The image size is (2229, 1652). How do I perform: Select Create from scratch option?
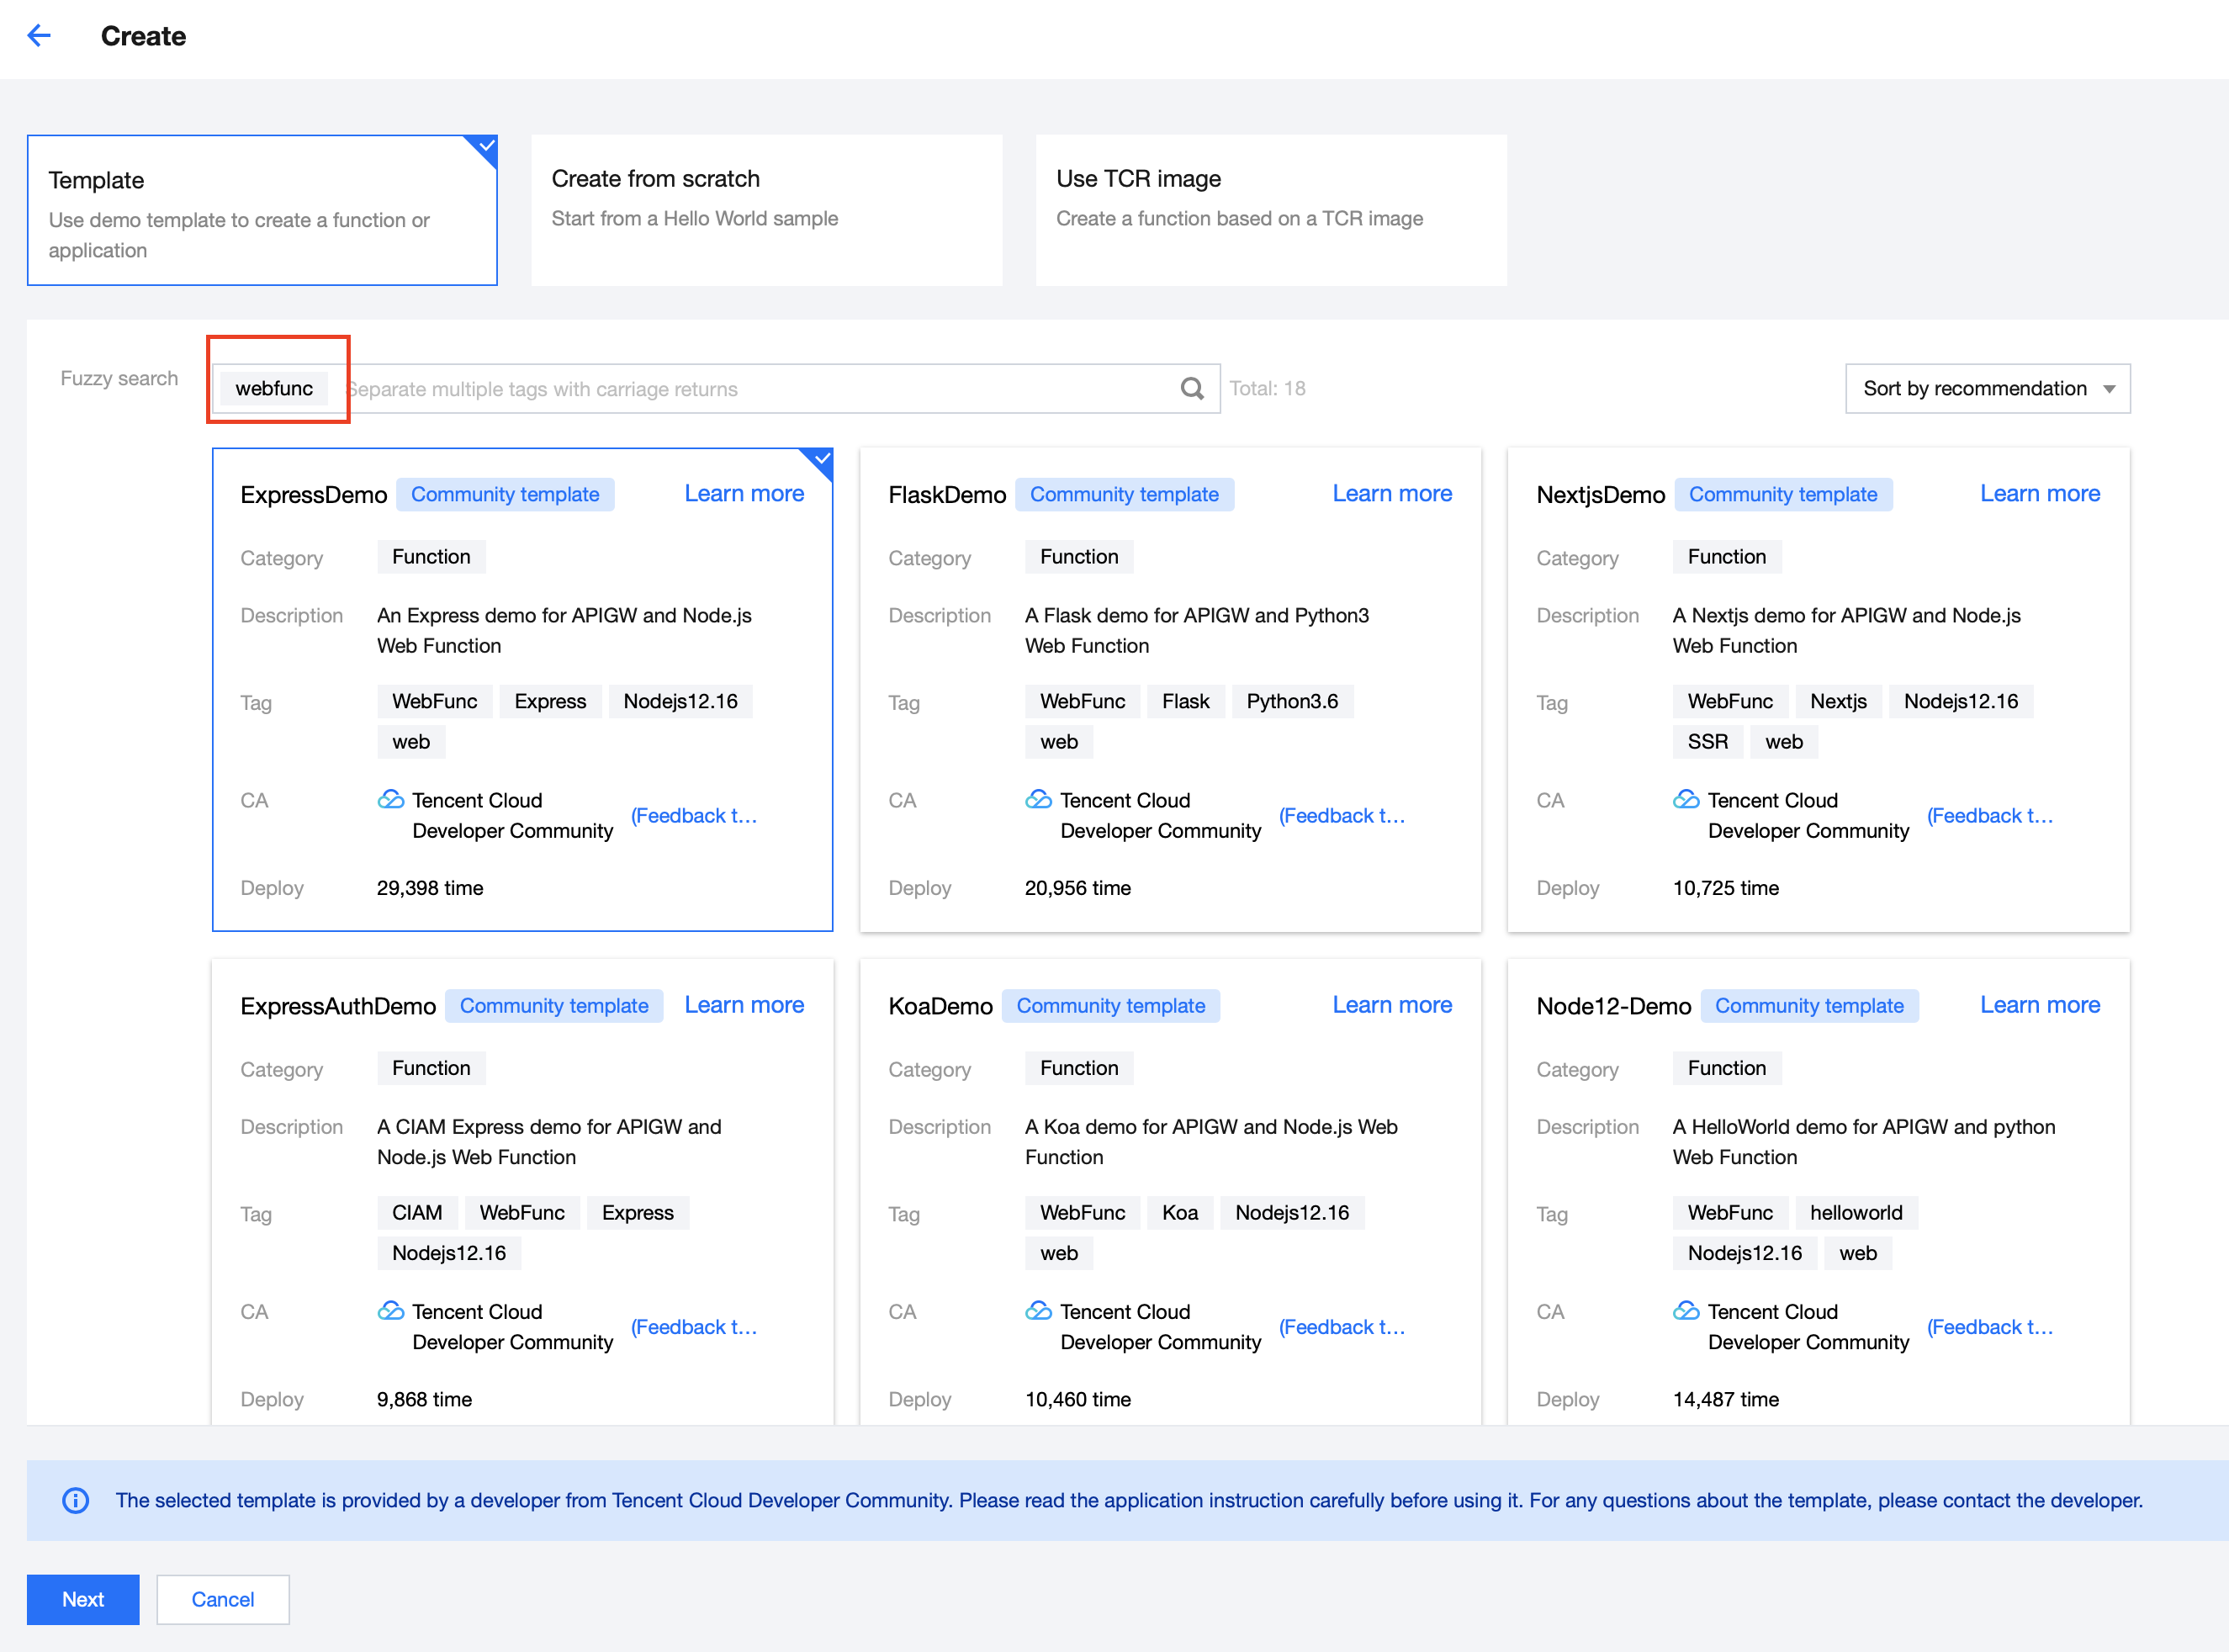766,211
